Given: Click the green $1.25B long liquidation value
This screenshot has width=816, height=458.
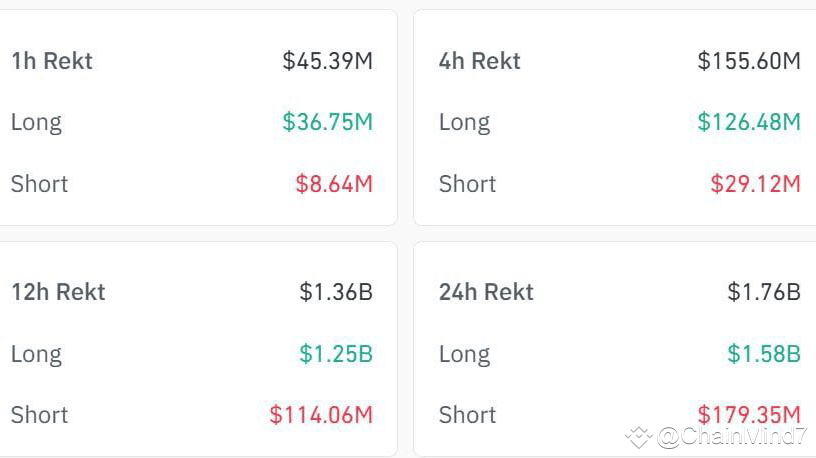Looking at the screenshot, I should [x=336, y=354].
